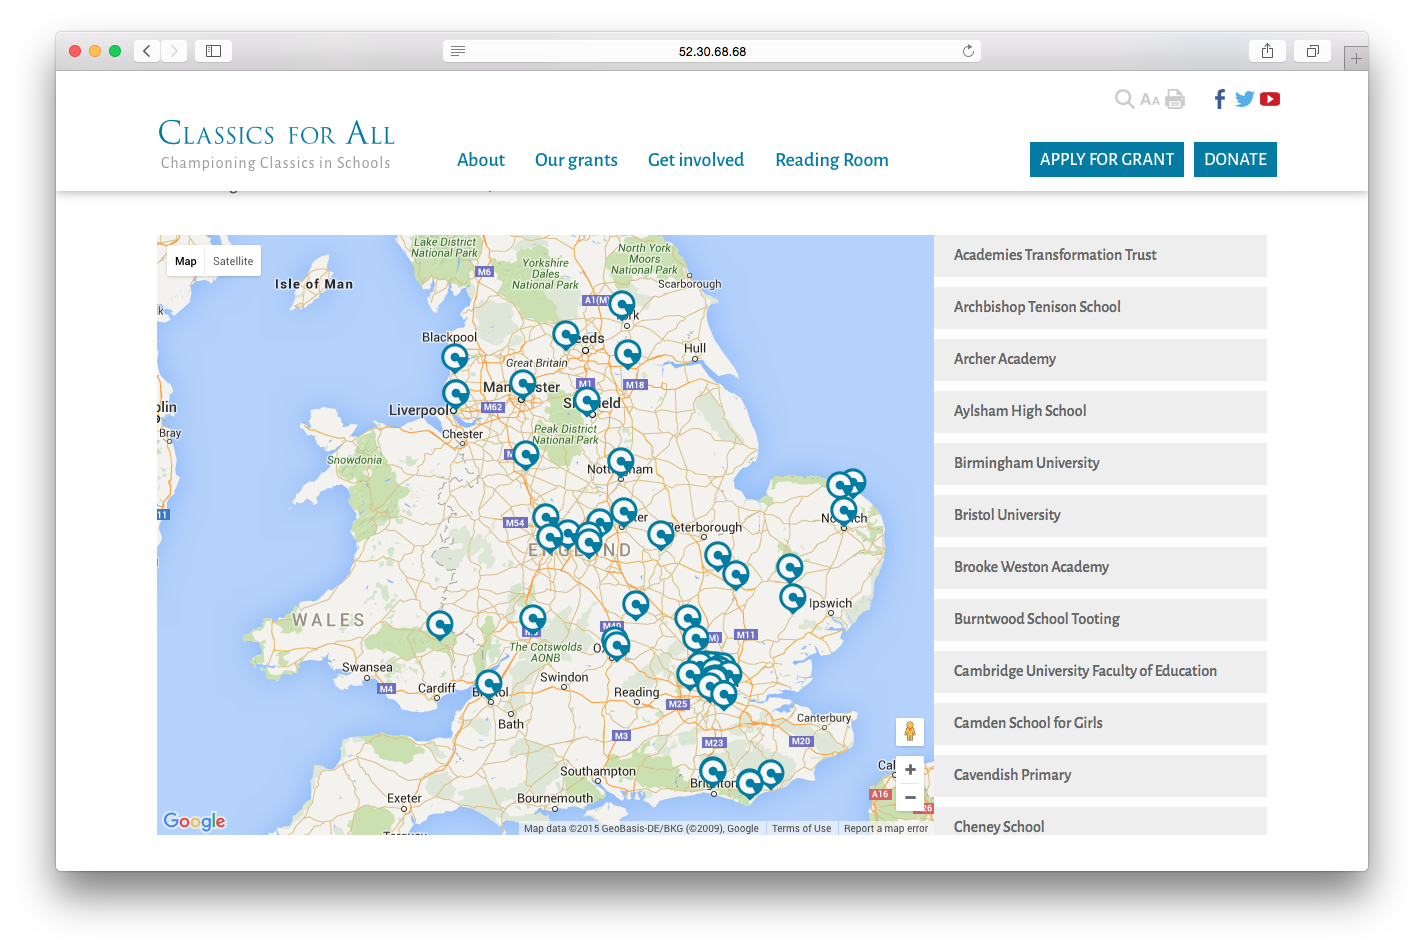Open Safari Reader view icon
Viewport: 1424px width, 951px height.
click(458, 51)
